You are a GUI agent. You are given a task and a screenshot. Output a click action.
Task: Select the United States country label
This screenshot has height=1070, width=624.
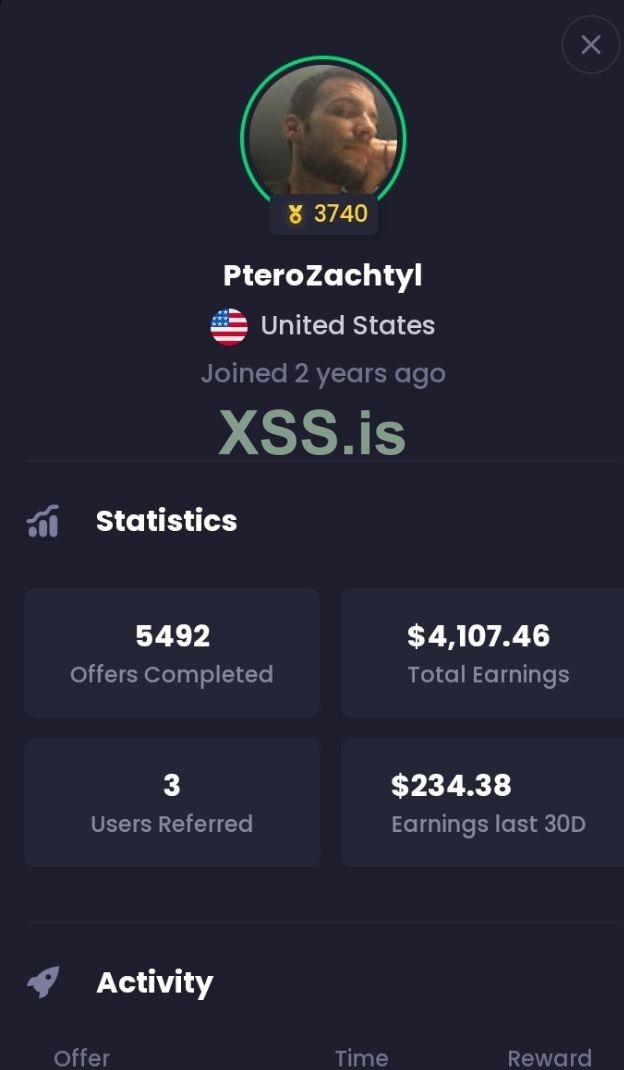[x=347, y=326]
